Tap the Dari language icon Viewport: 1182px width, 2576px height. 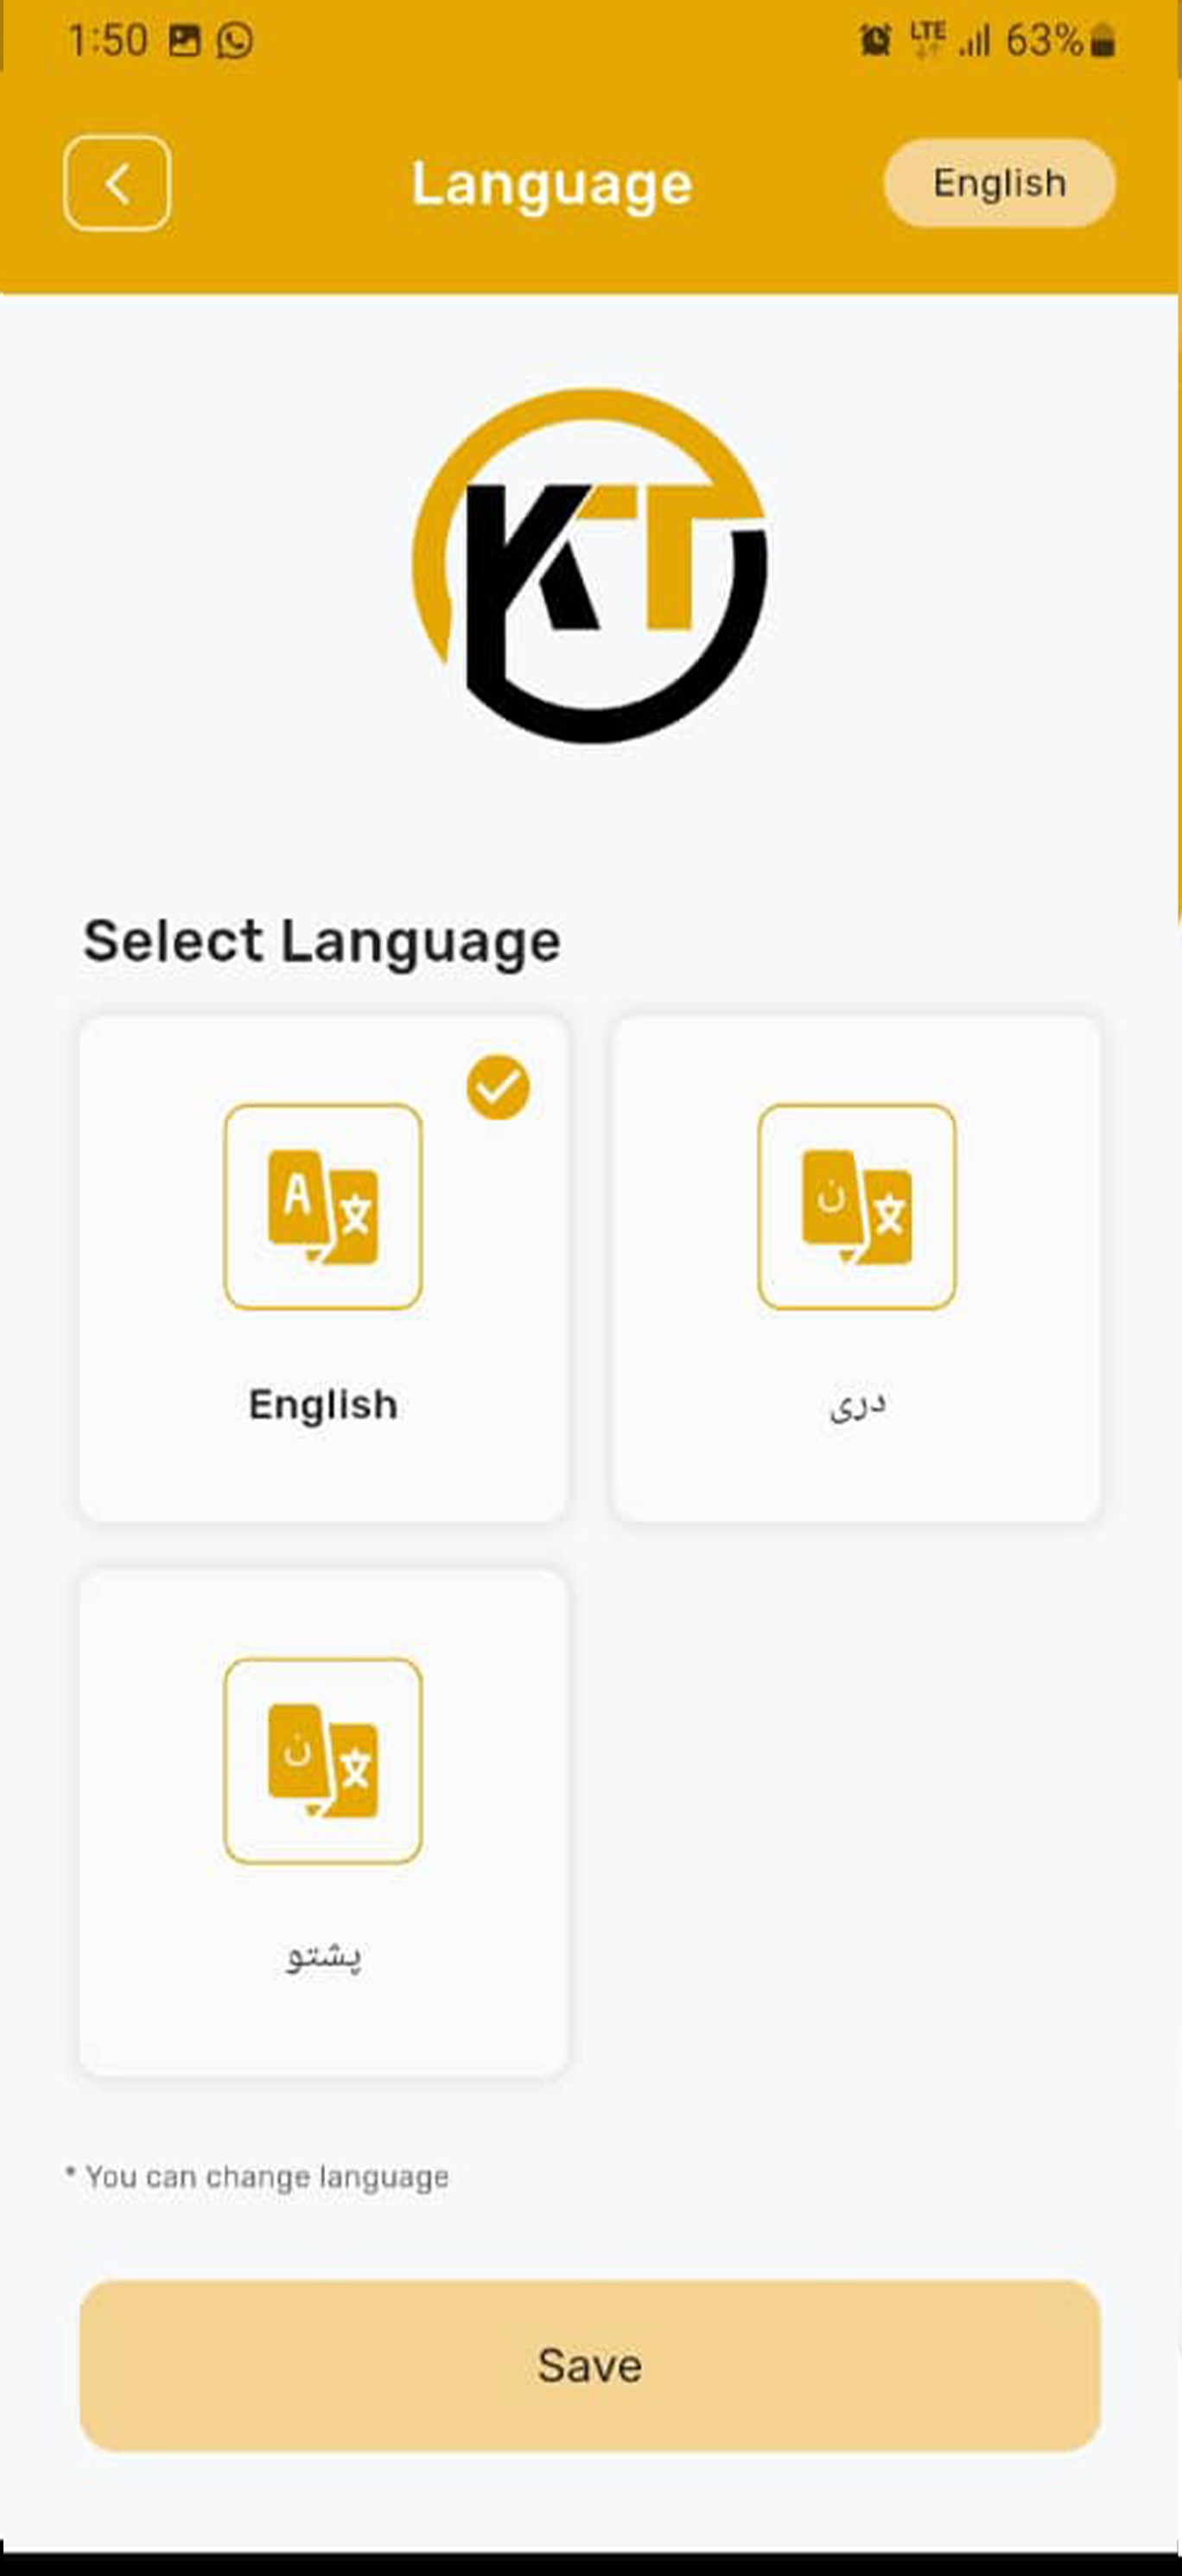coord(856,1206)
